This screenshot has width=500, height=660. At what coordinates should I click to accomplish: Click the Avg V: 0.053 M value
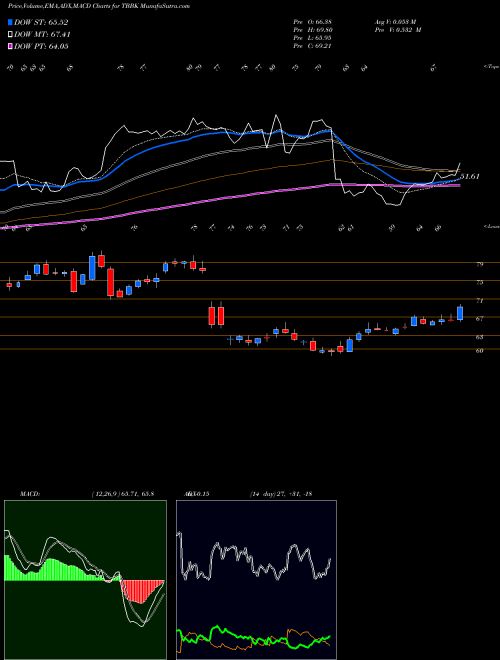pos(397,22)
